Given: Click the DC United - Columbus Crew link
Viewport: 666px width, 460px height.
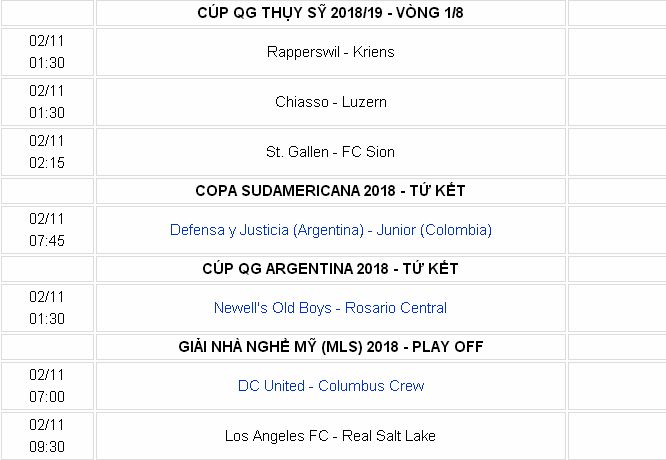Looking at the screenshot, I should [x=330, y=386].
